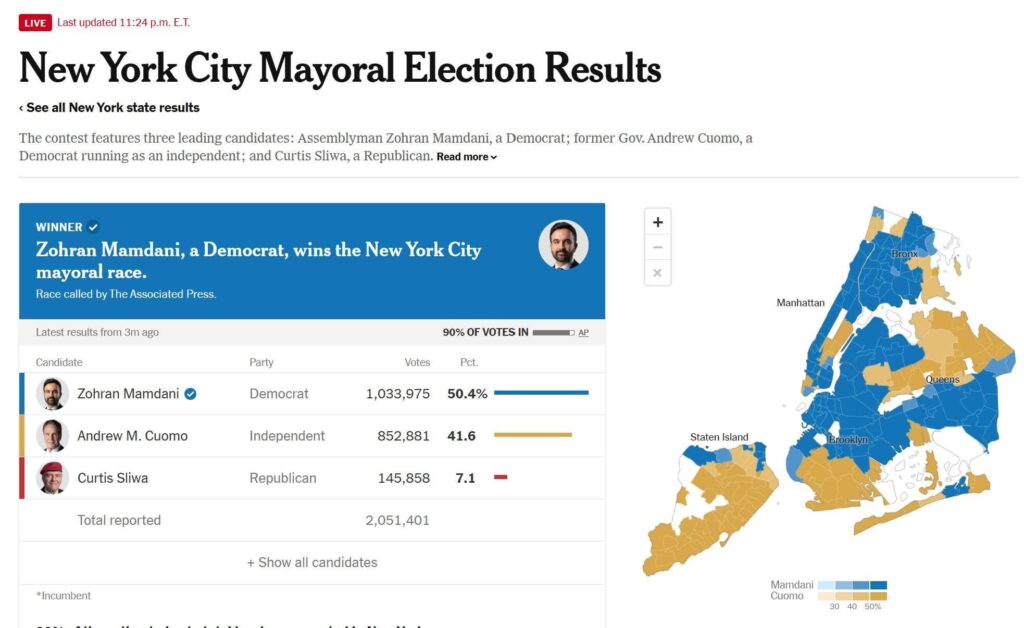Click the map reset X button
The width and height of the screenshot is (1024, 628).
657,272
